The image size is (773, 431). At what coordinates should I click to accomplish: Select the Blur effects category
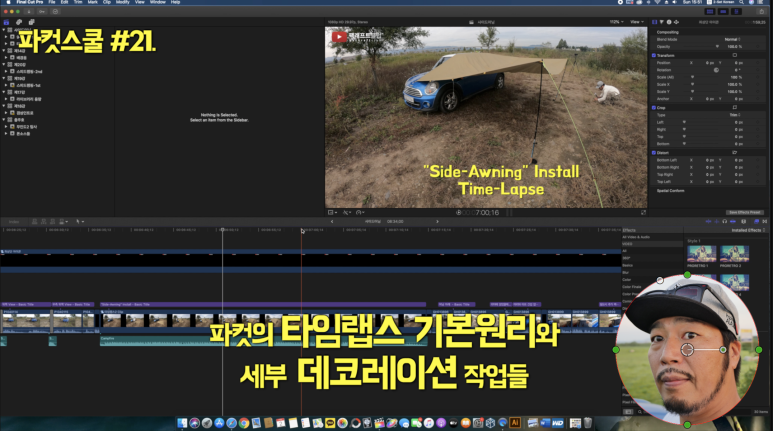coord(626,272)
